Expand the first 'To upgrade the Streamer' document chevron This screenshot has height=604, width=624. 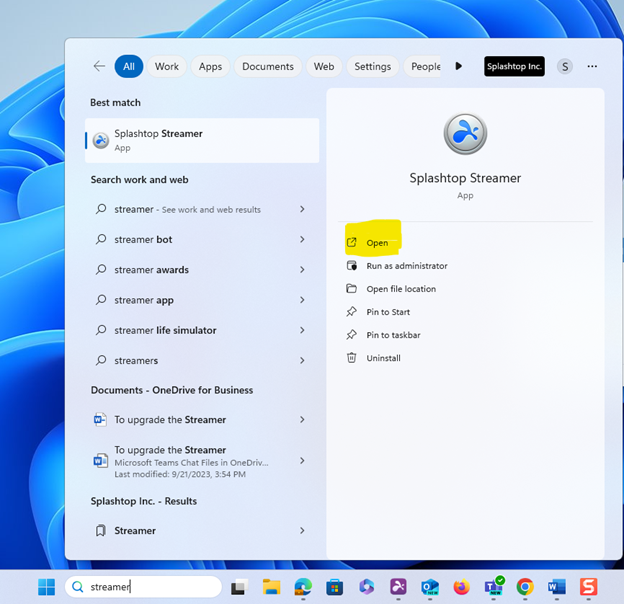click(302, 420)
